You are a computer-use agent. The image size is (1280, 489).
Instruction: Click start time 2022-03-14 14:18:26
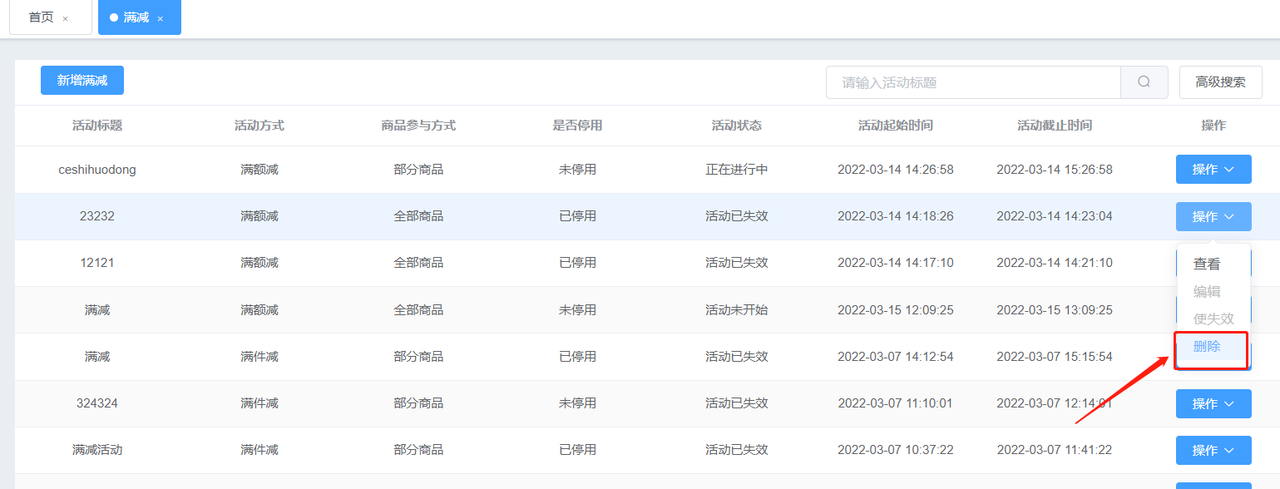895,216
